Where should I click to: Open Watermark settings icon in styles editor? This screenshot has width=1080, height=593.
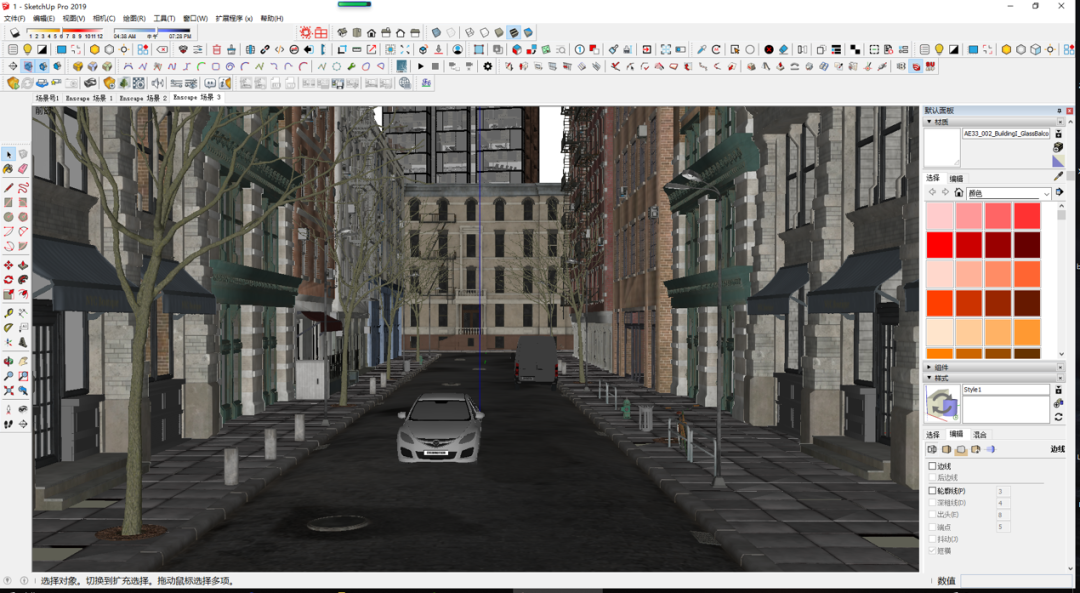[975, 449]
